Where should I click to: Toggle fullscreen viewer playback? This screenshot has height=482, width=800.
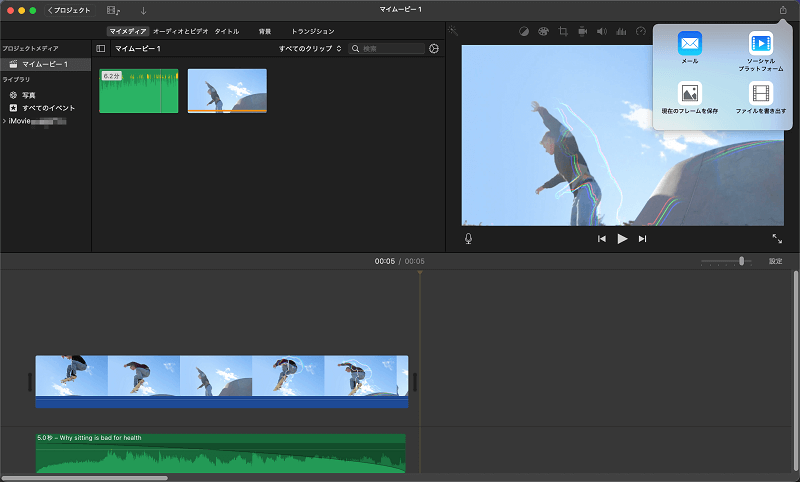[x=777, y=238]
